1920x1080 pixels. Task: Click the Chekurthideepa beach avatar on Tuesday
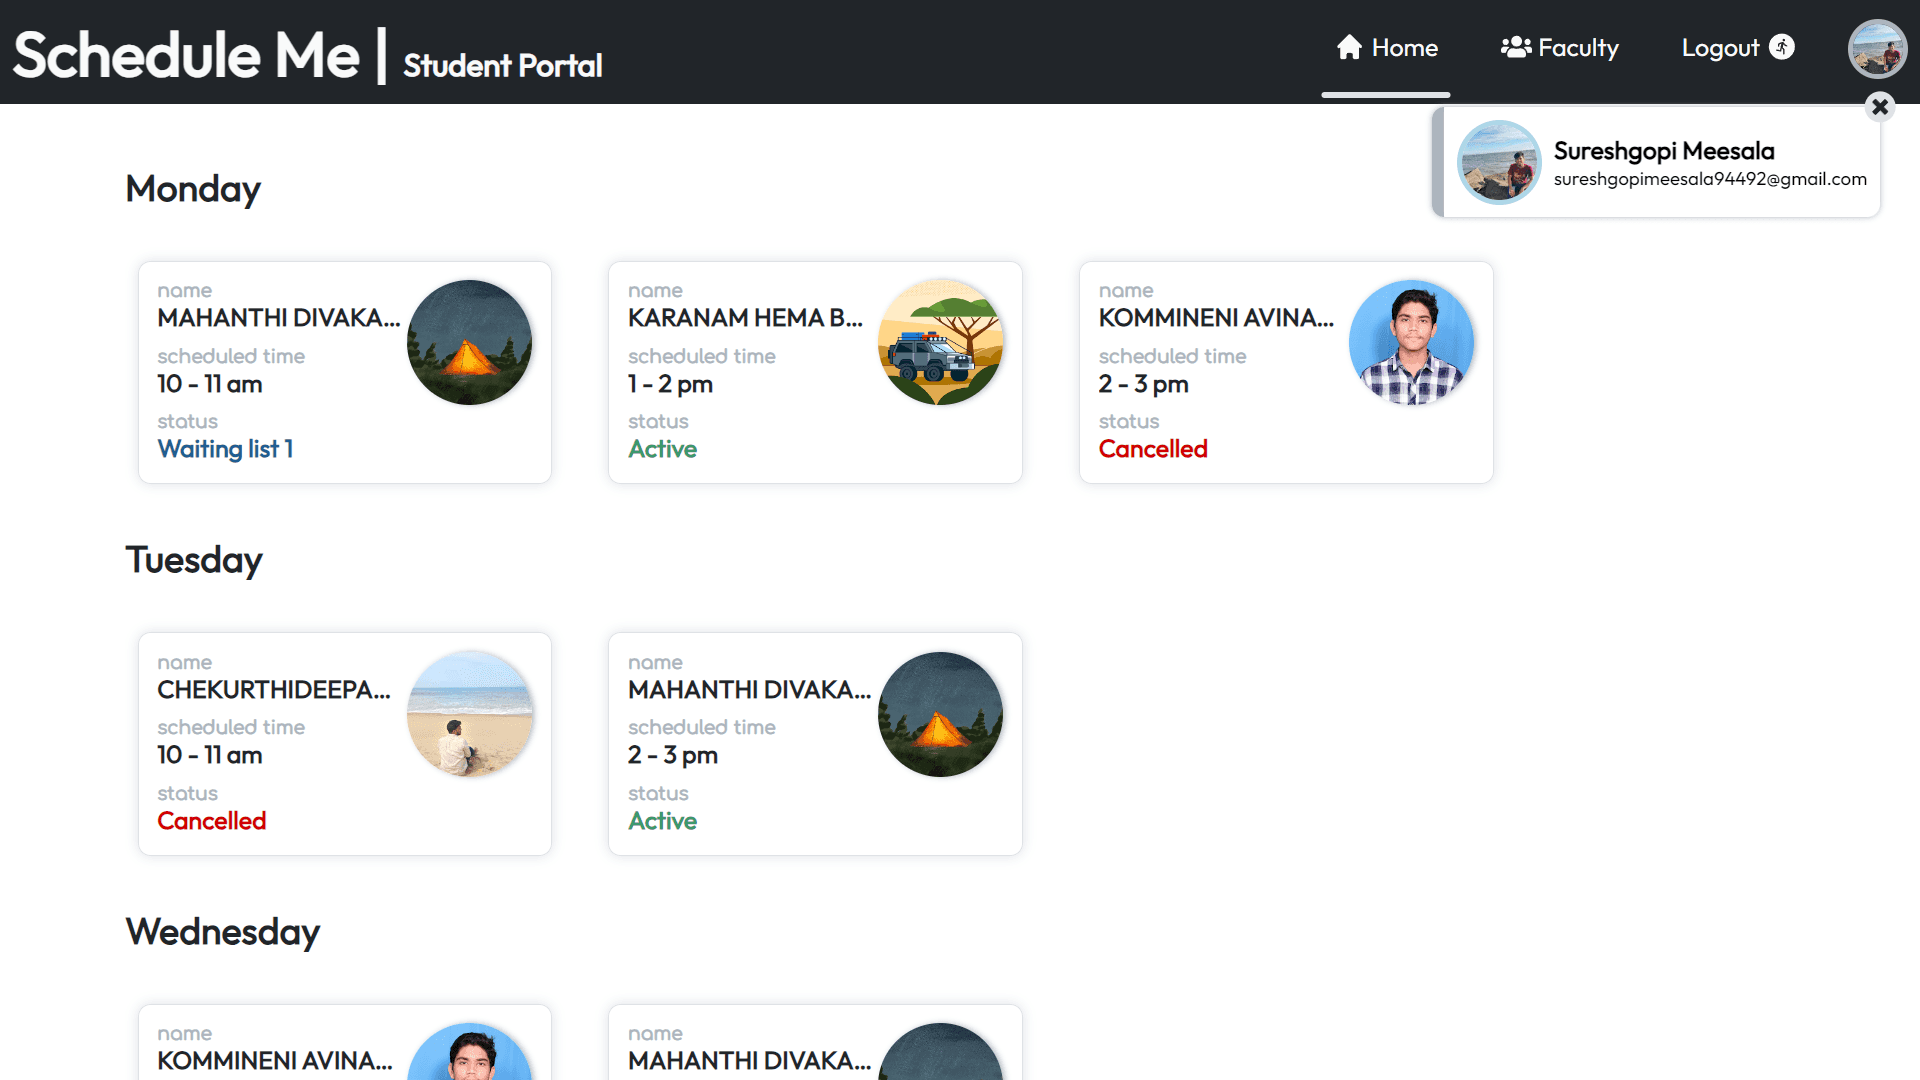tap(469, 714)
